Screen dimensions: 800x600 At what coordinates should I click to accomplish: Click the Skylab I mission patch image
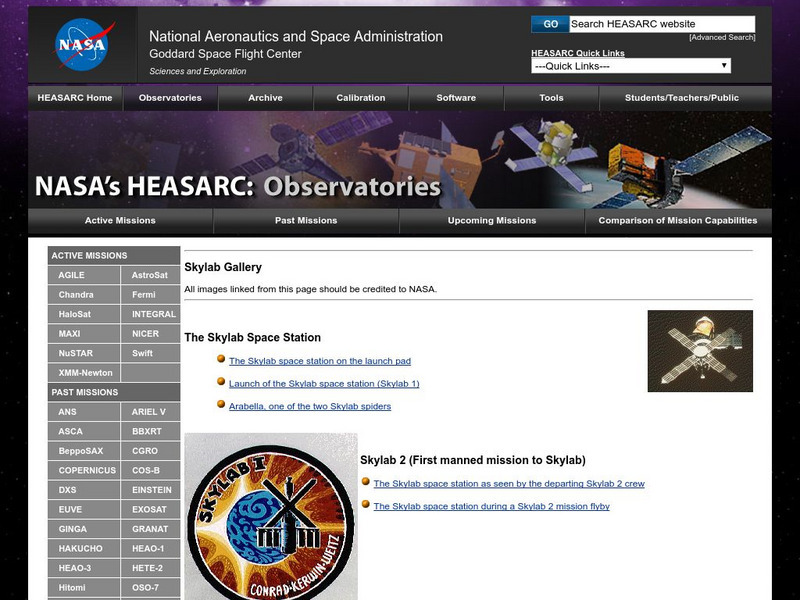[271, 516]
